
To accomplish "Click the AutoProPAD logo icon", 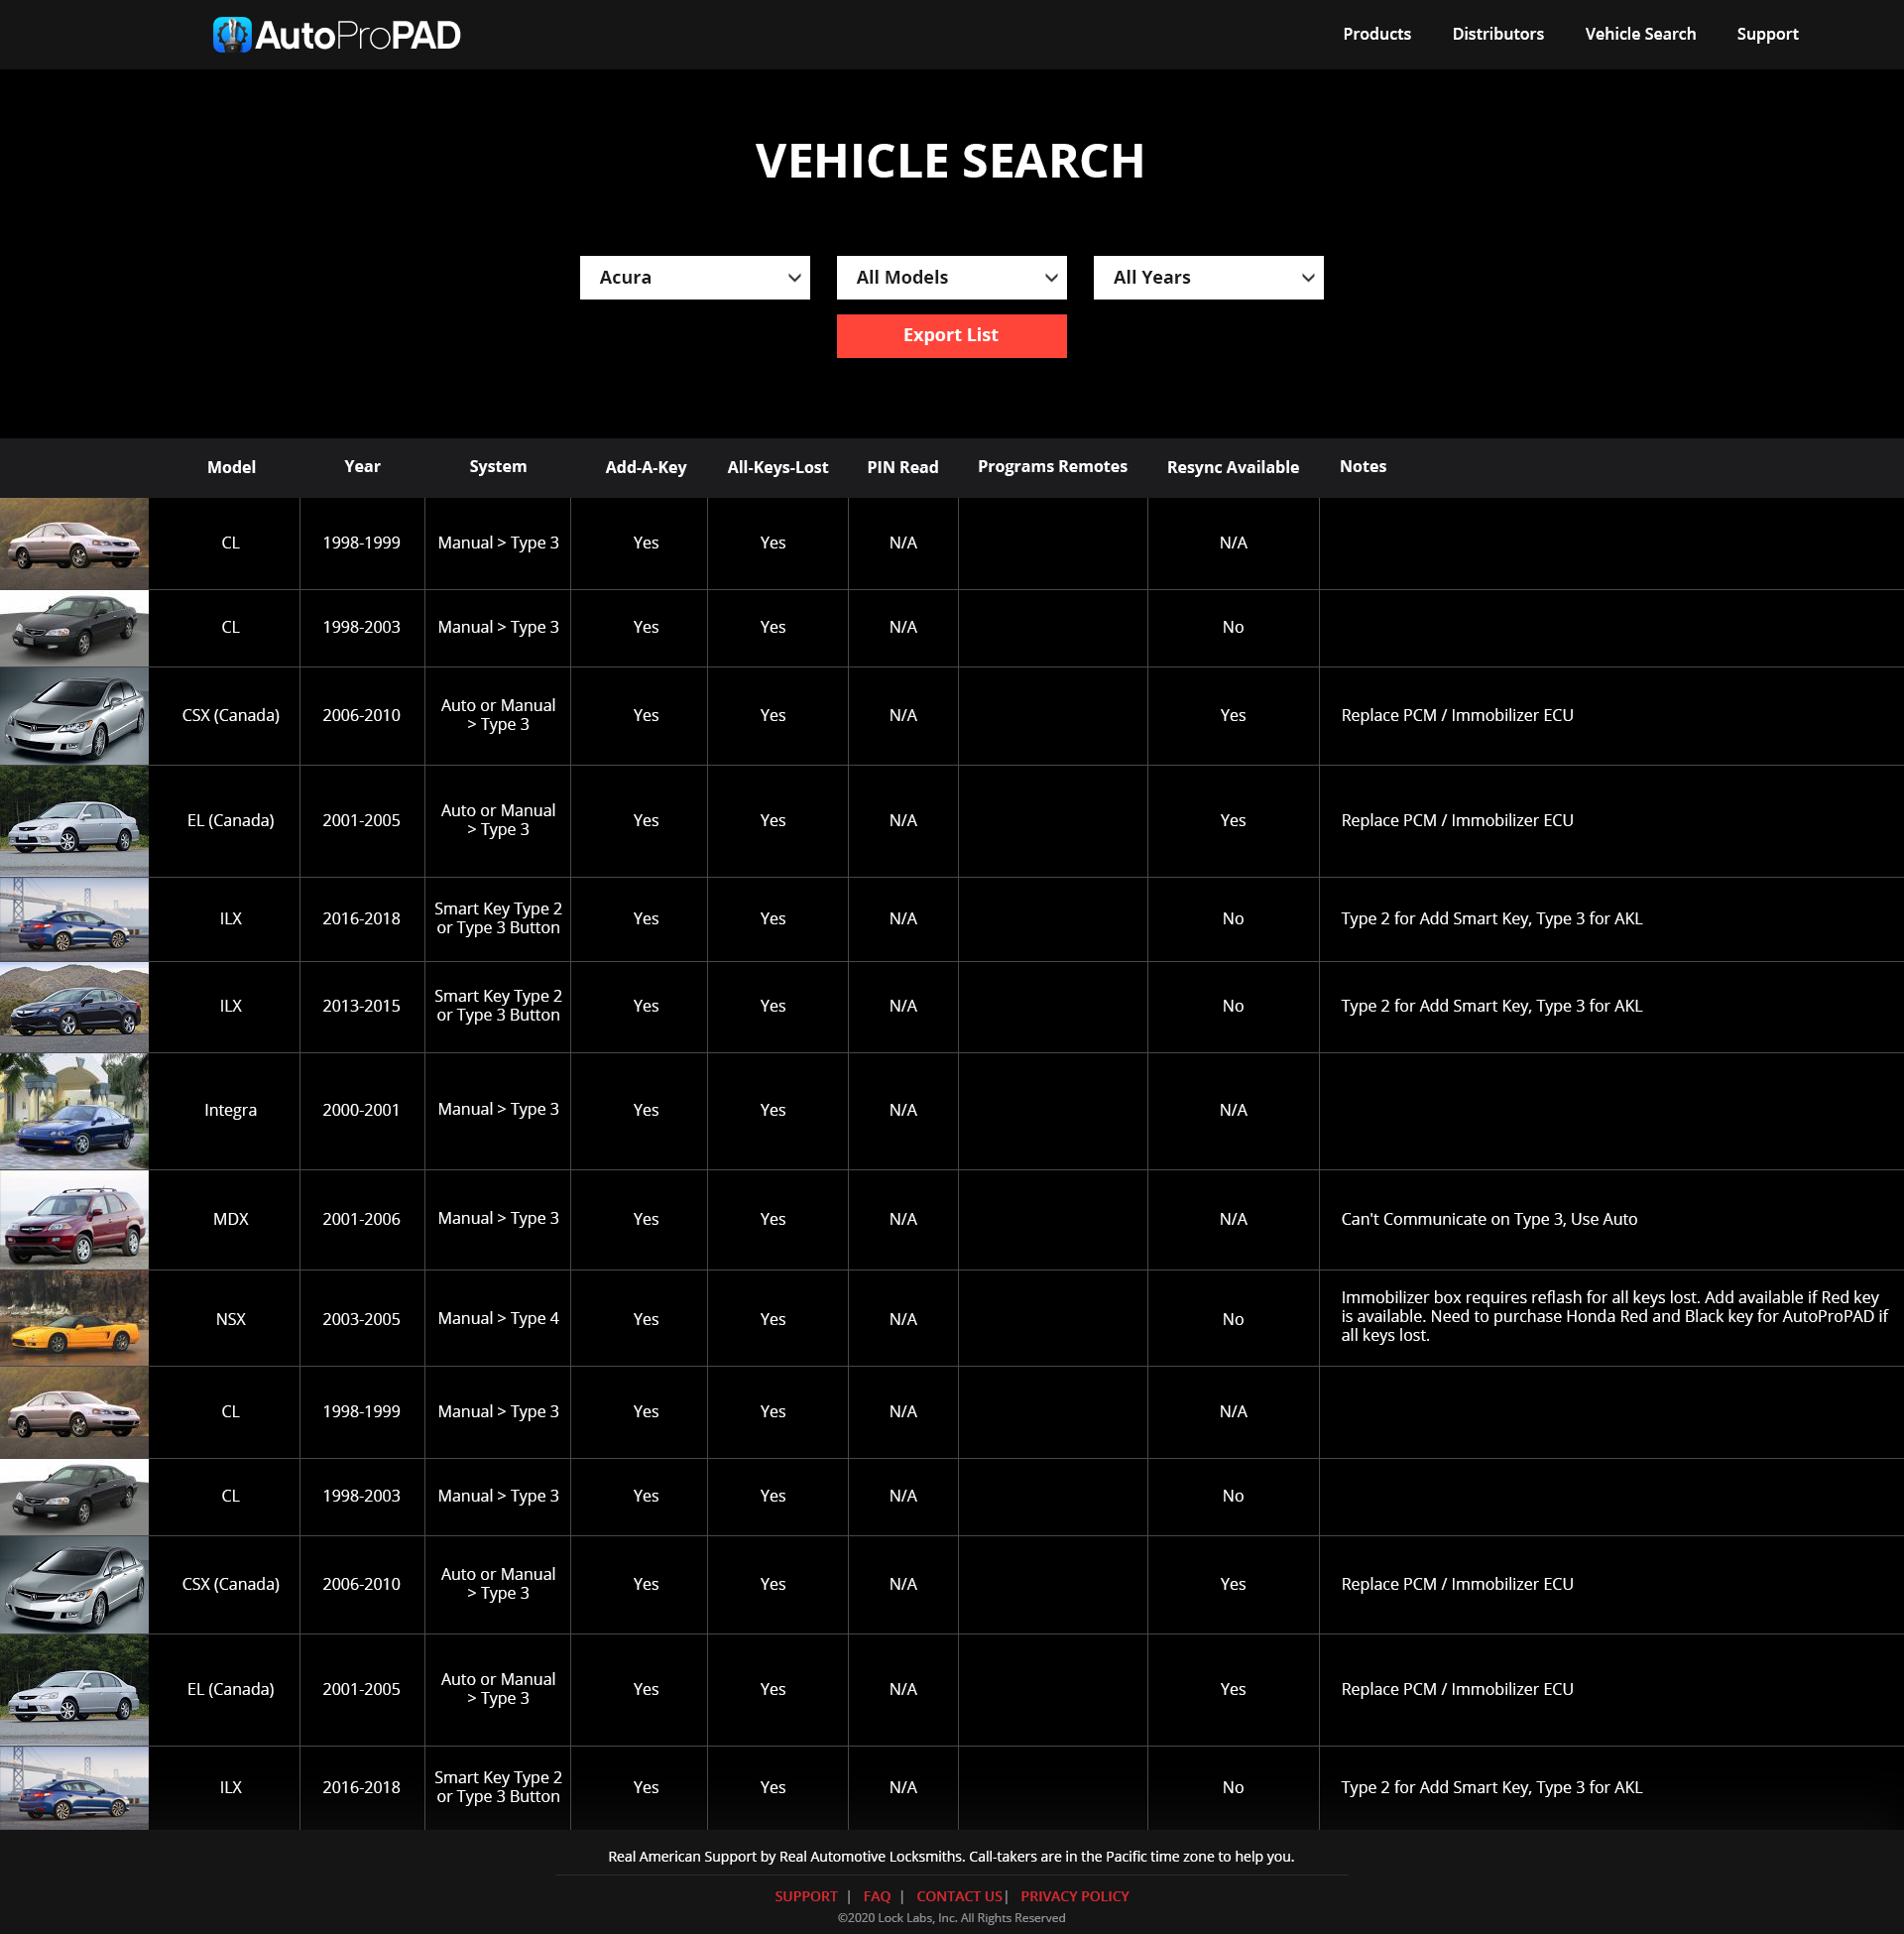I will click(x=232, y=35).
